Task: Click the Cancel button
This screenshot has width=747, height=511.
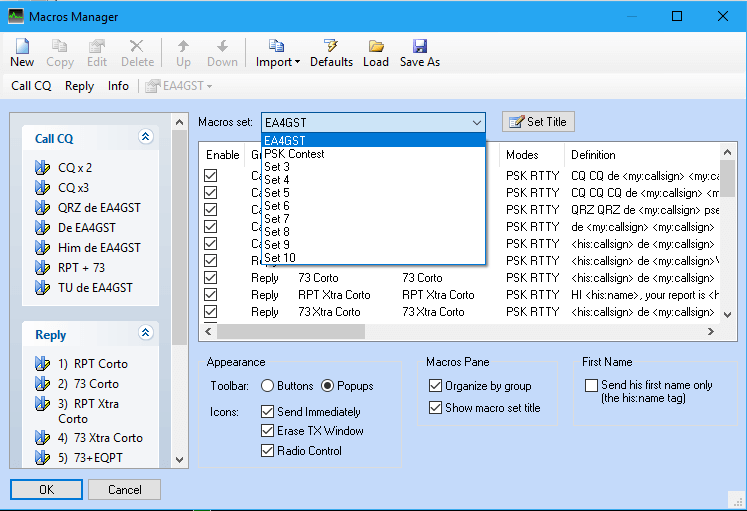Action: [x=124, y=490]
